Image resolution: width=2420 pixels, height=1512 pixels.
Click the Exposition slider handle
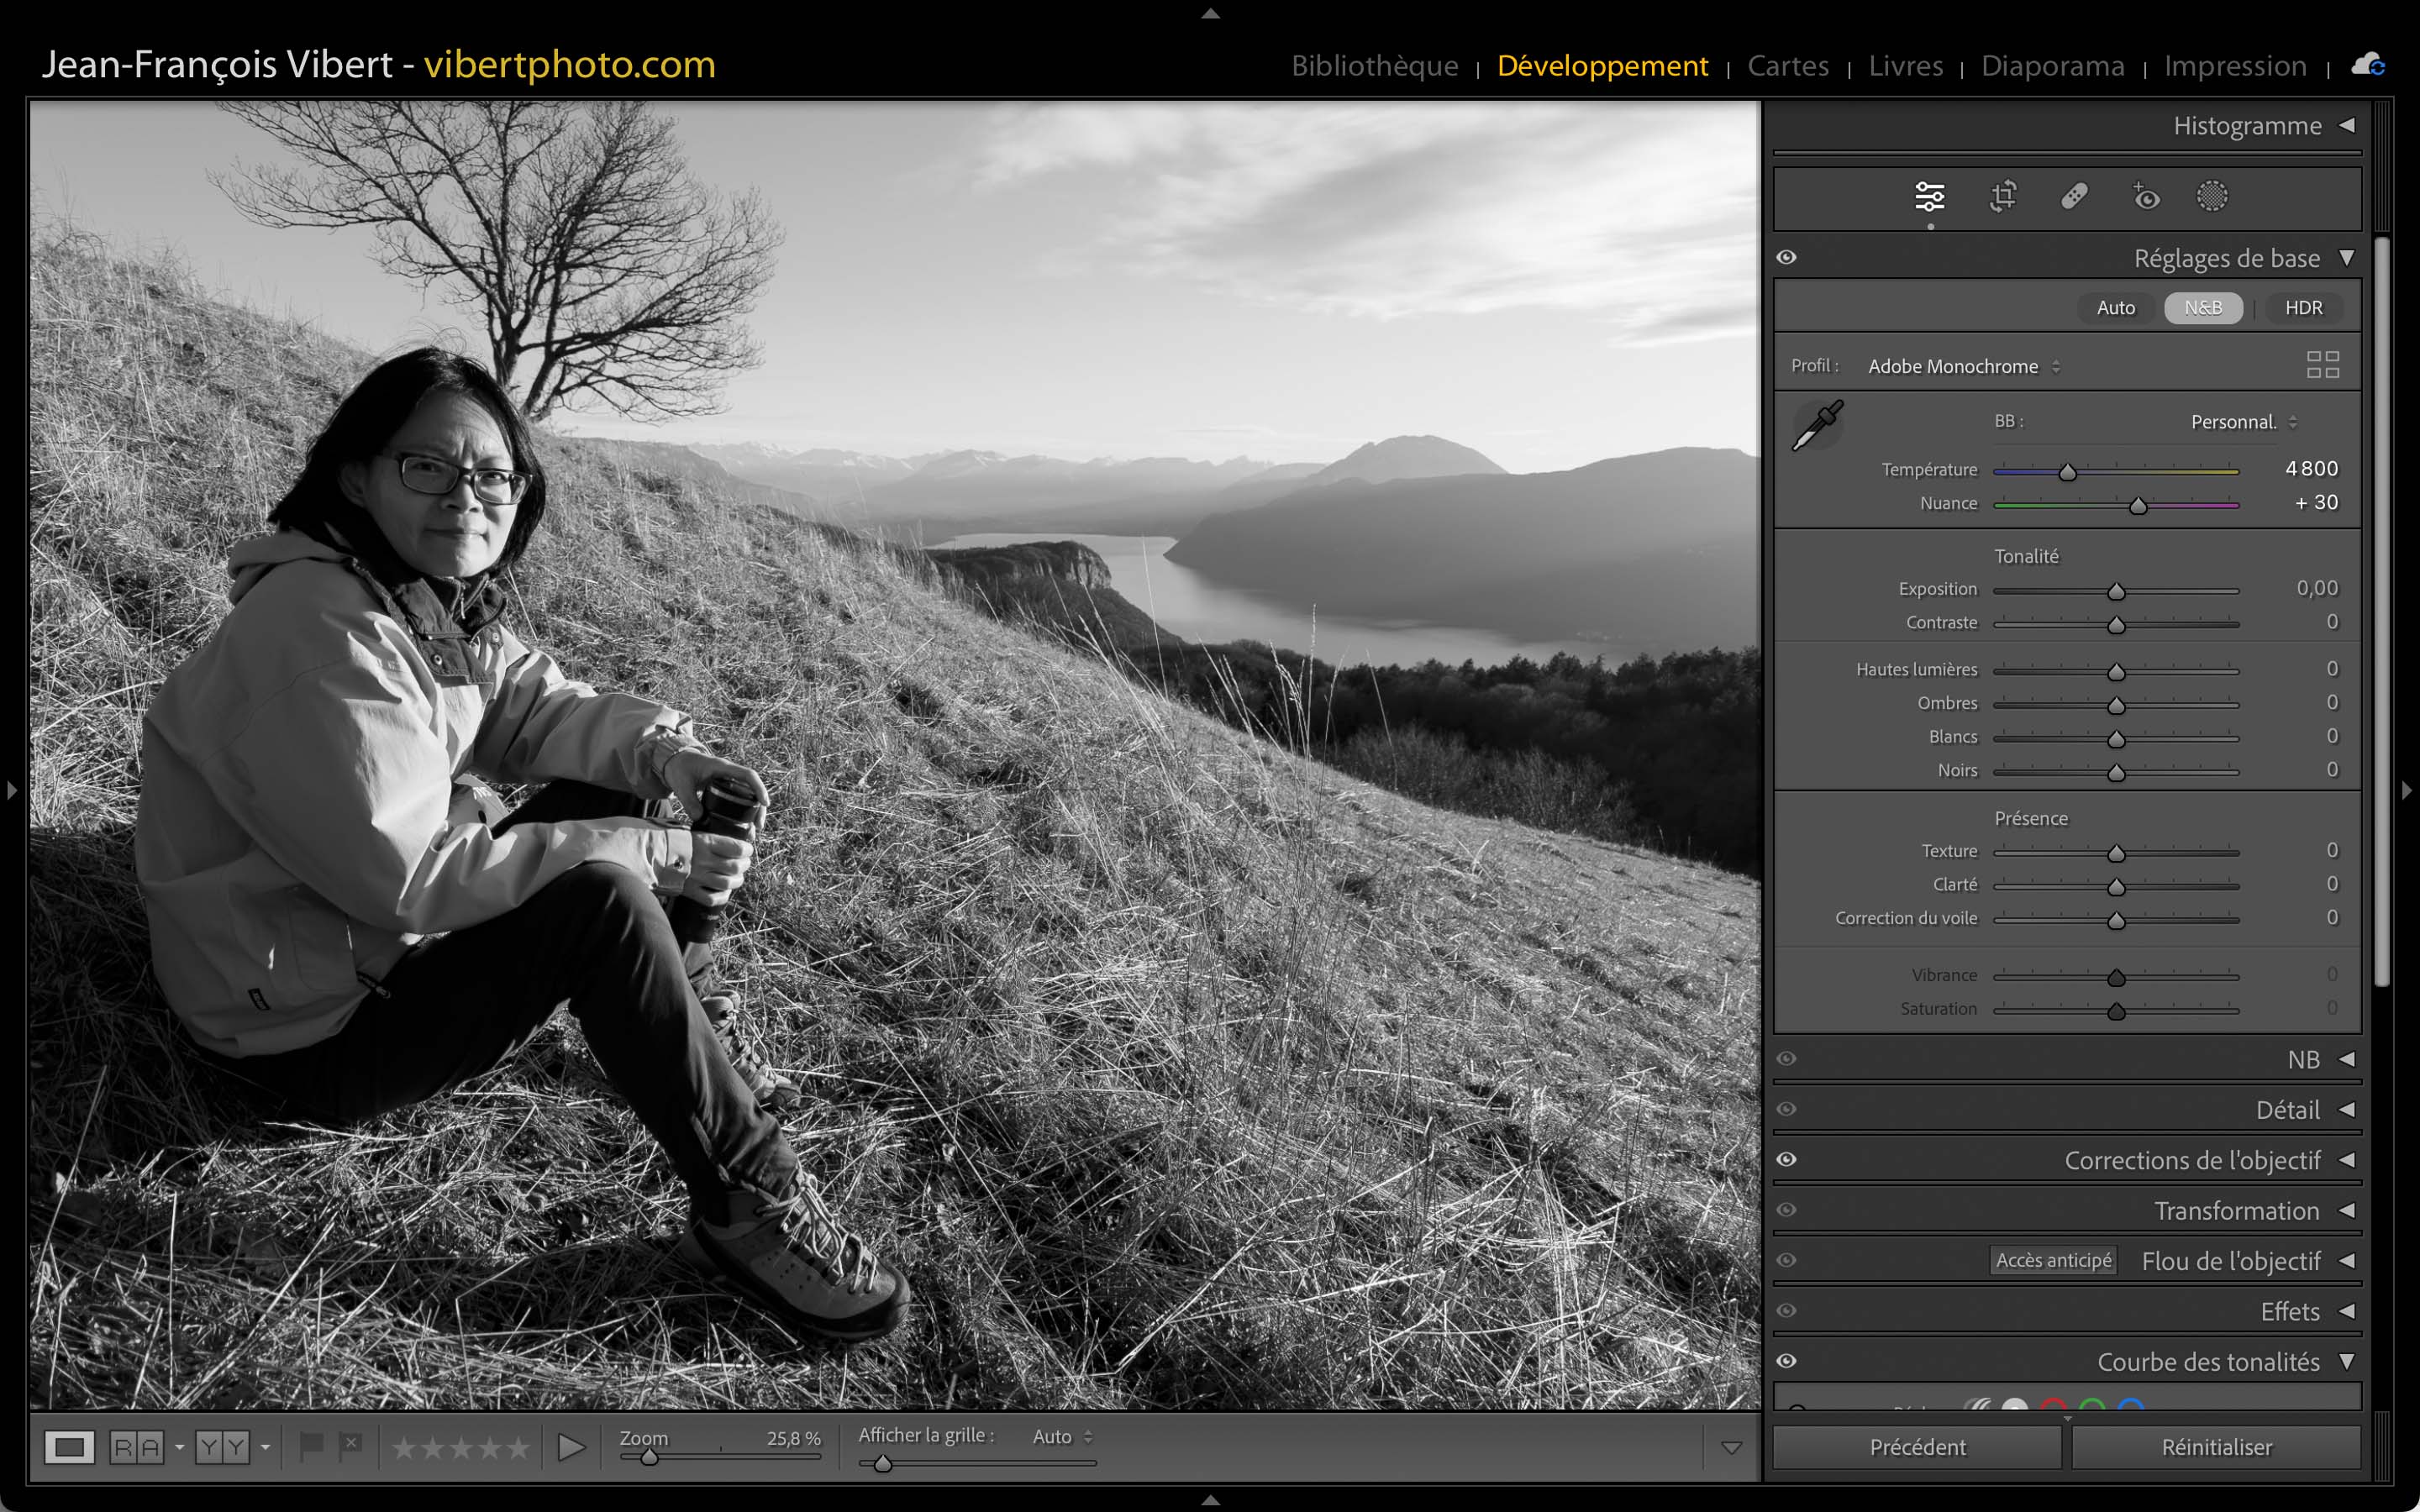pos(2116,592)
